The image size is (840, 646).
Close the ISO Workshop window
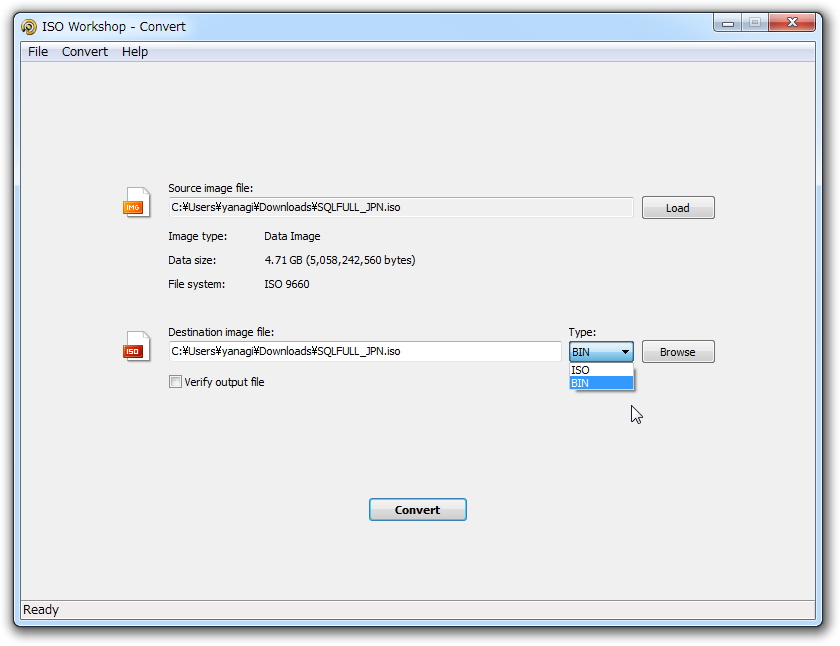(792, 22)
